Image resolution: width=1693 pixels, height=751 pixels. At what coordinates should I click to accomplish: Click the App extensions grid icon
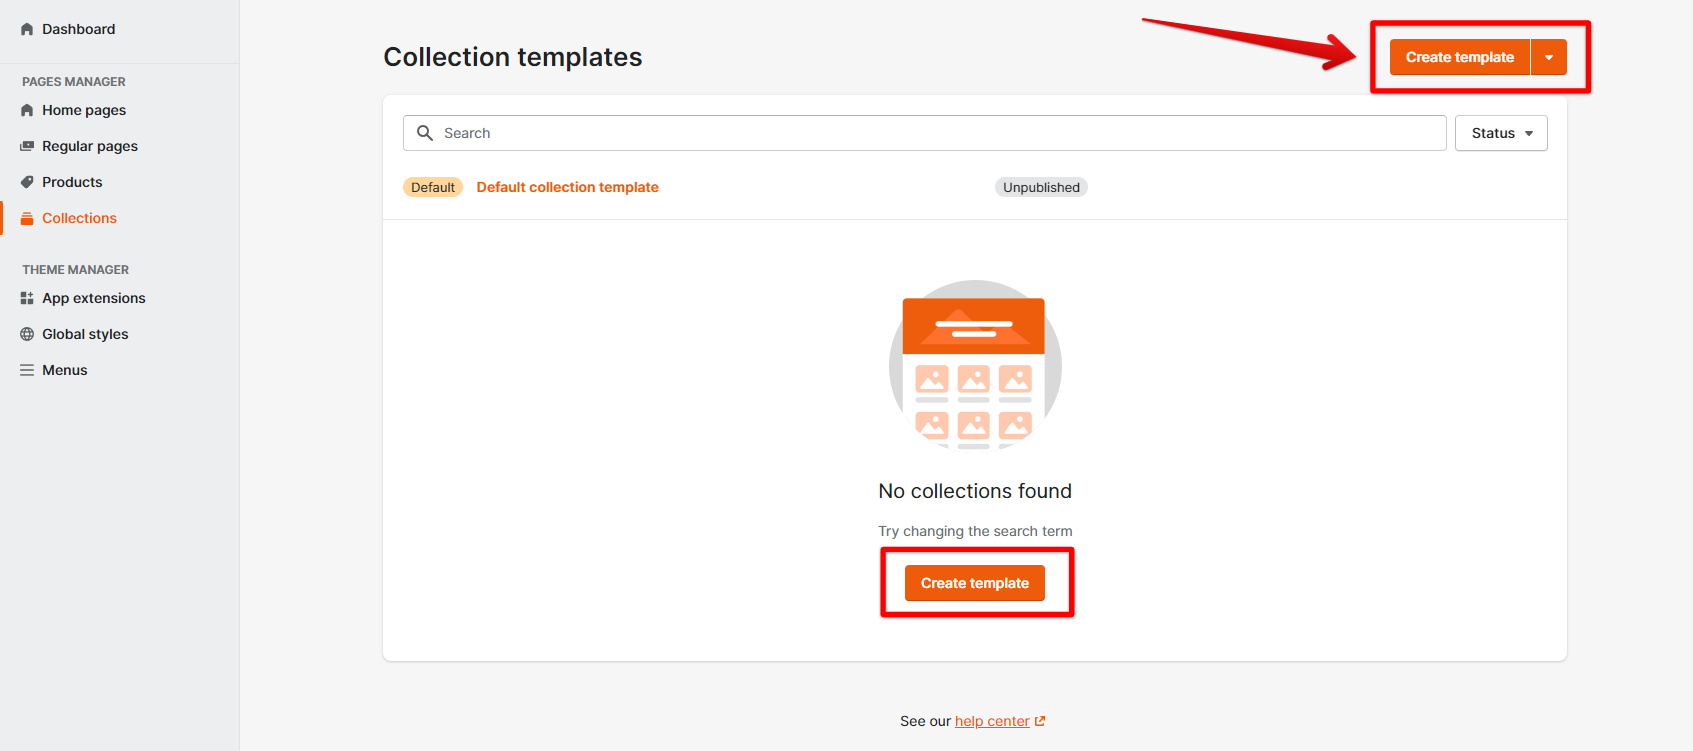click(27, 298)
